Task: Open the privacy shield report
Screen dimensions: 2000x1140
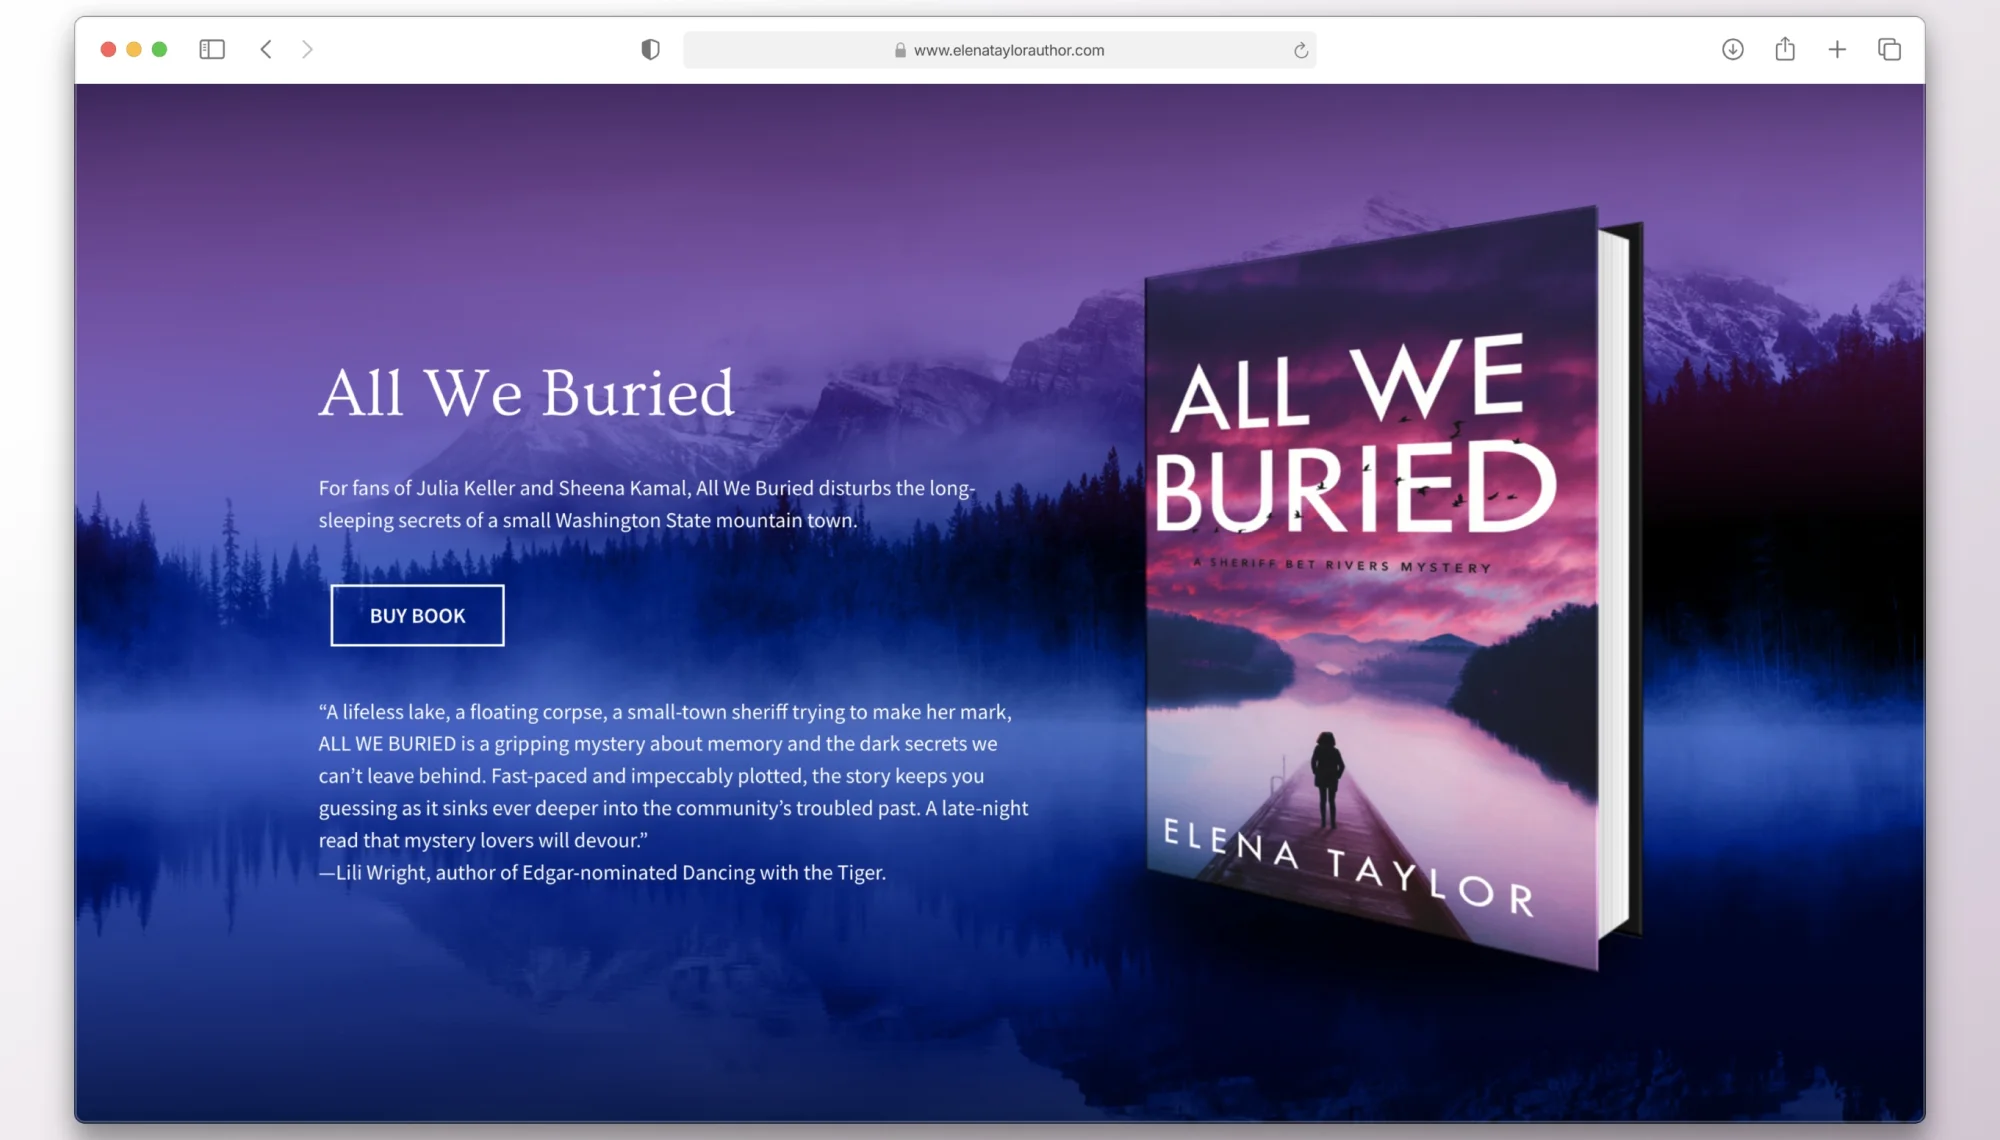Action: 650,49
